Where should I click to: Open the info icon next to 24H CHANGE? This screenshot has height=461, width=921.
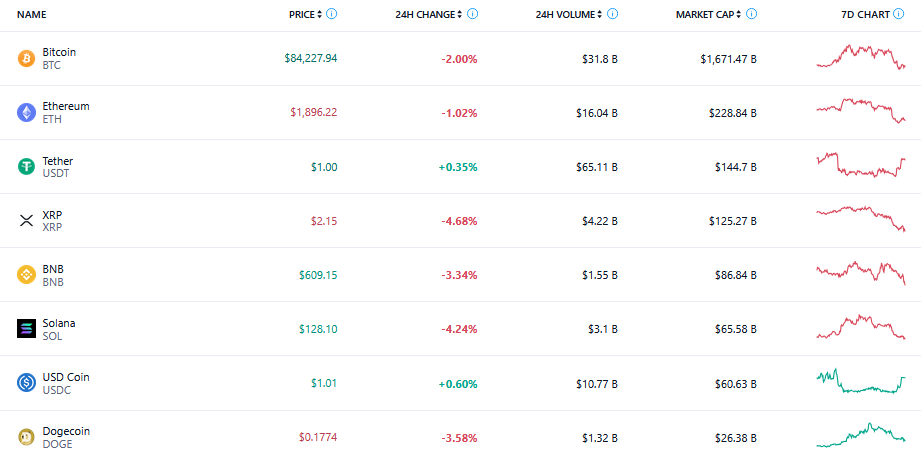coord(472,14)
